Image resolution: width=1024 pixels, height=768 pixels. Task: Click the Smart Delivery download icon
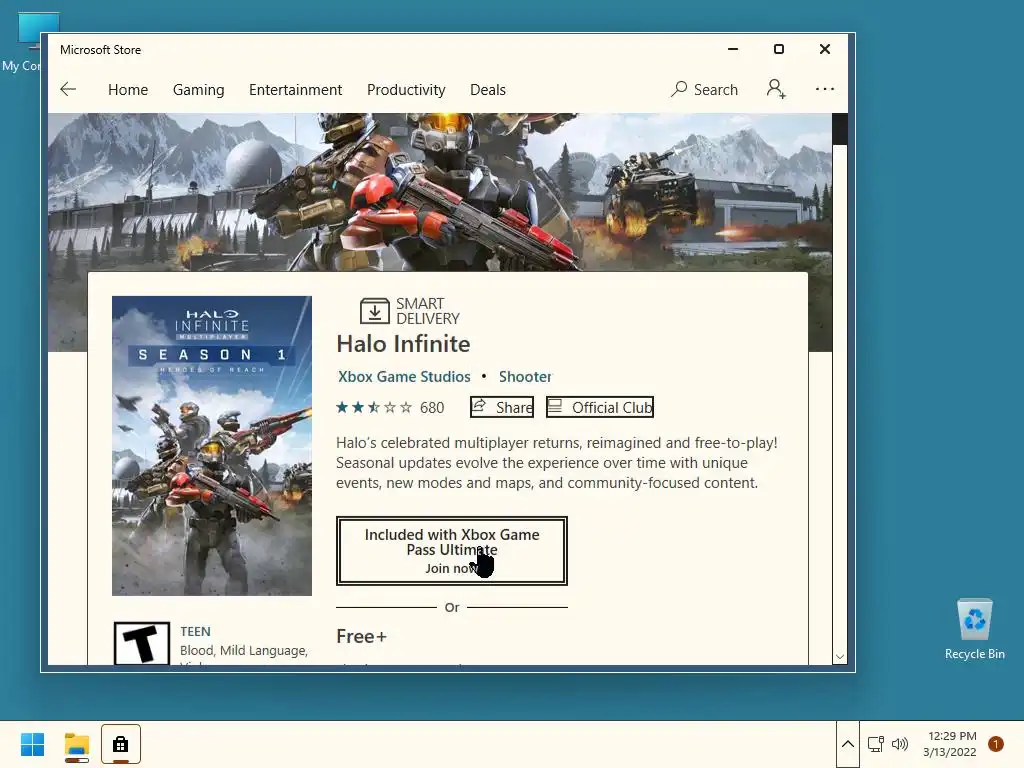point(374,311)
